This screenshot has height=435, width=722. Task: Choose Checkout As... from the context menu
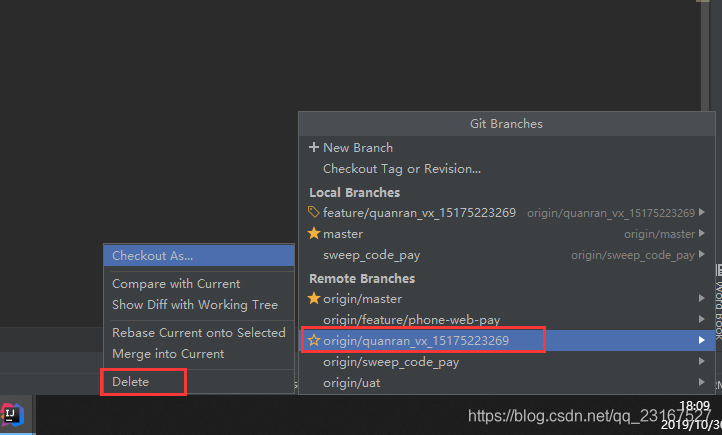(199, 255)
